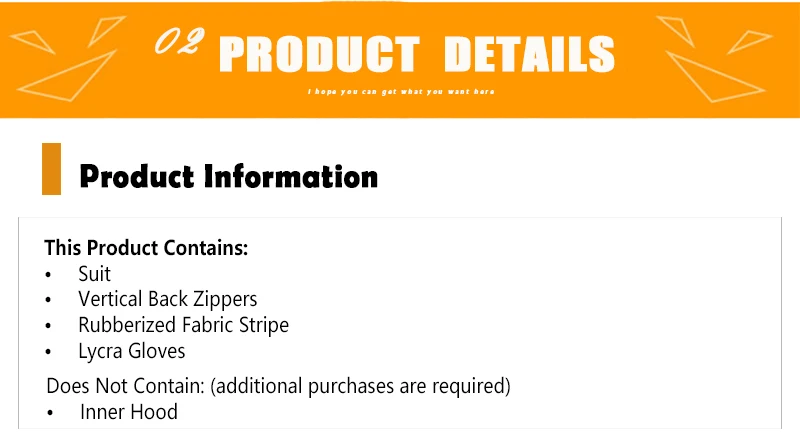
Task: Click the orange bar beside Product Information
Action: (52, 169)
